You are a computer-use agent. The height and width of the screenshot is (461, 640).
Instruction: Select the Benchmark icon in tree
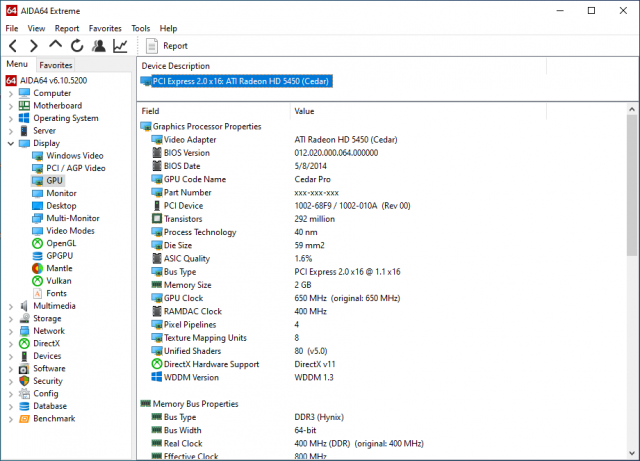[24, 419]
